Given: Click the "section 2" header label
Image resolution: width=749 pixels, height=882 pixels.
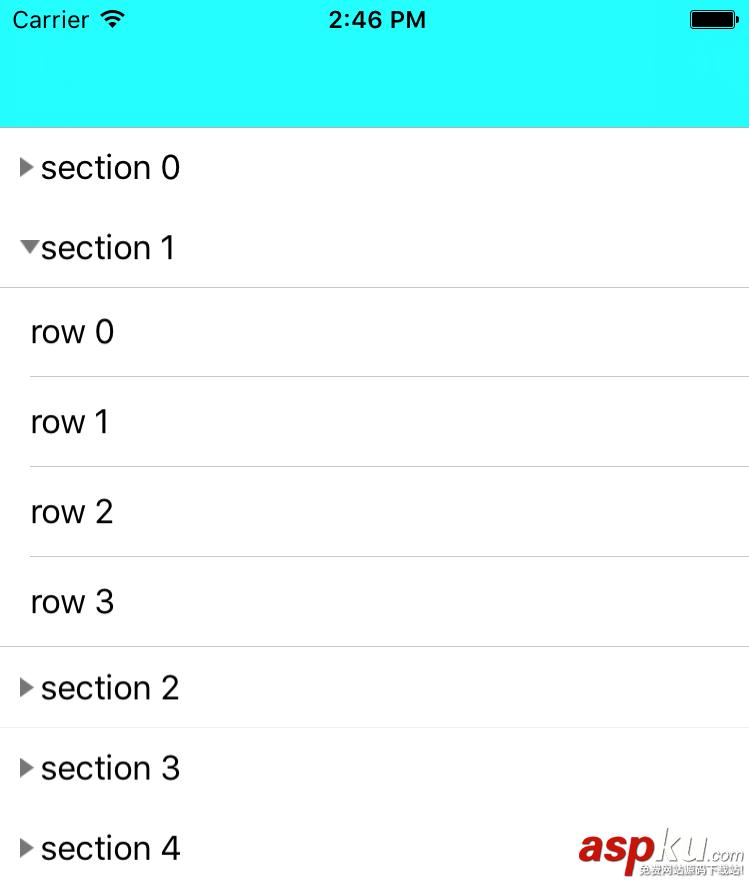Looking at the screenshot, I should coord(110,687).
